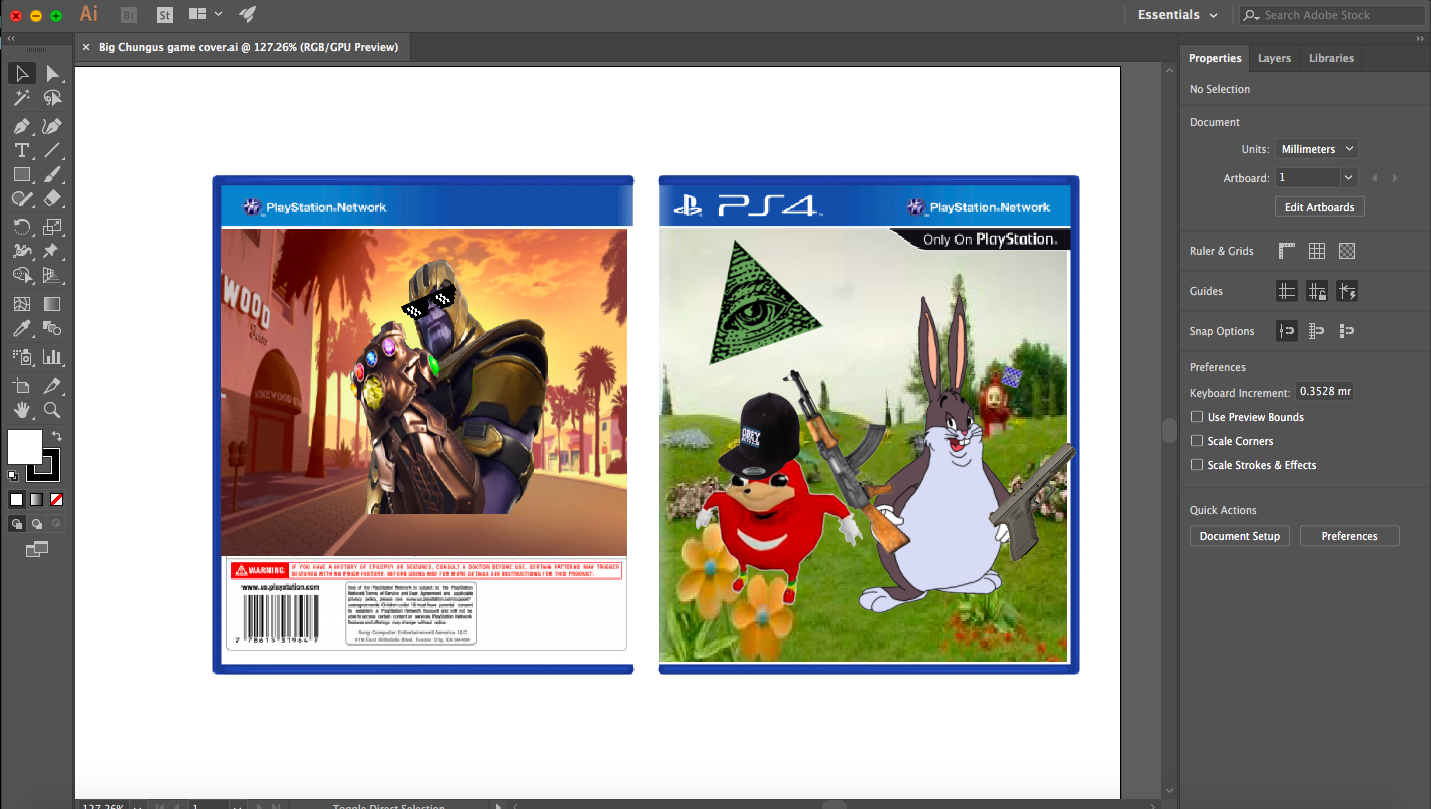Toggle snap to pixel option
Viewport: 1431px width, 809px height.
1347,331
